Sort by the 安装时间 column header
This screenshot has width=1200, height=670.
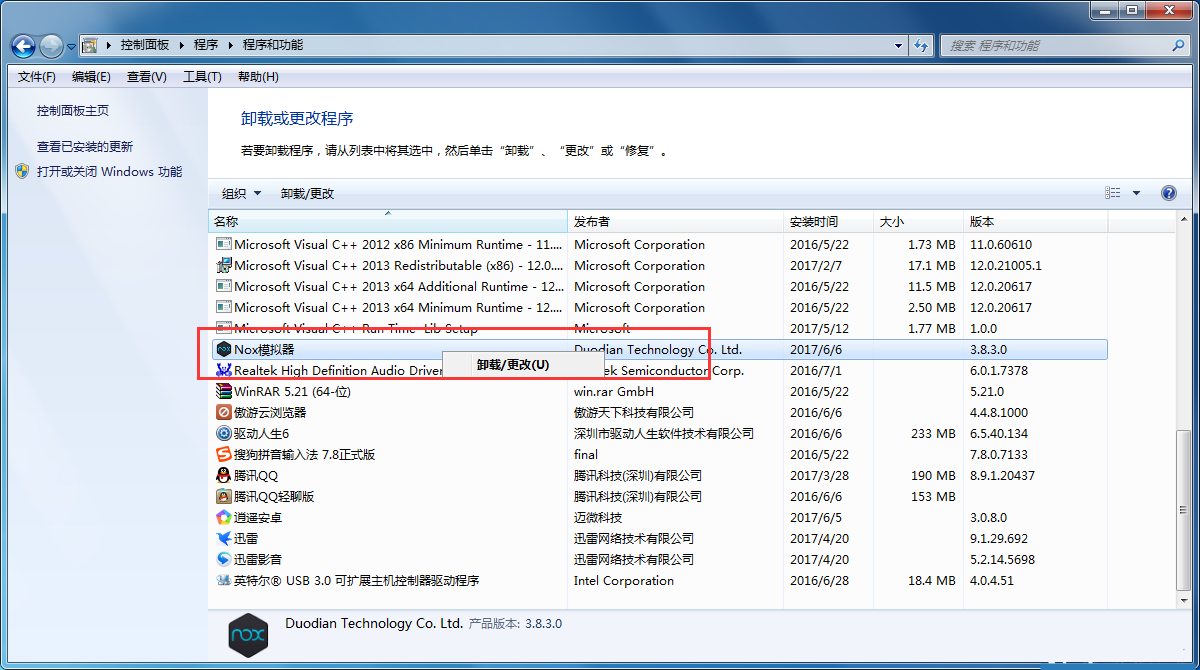(x=829, y=222)
